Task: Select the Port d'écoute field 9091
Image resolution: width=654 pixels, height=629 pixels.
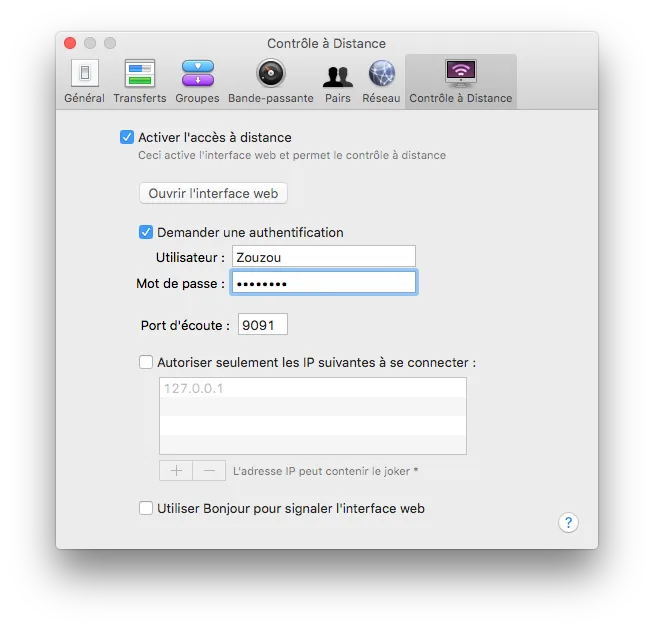Action: click(263, 325)
